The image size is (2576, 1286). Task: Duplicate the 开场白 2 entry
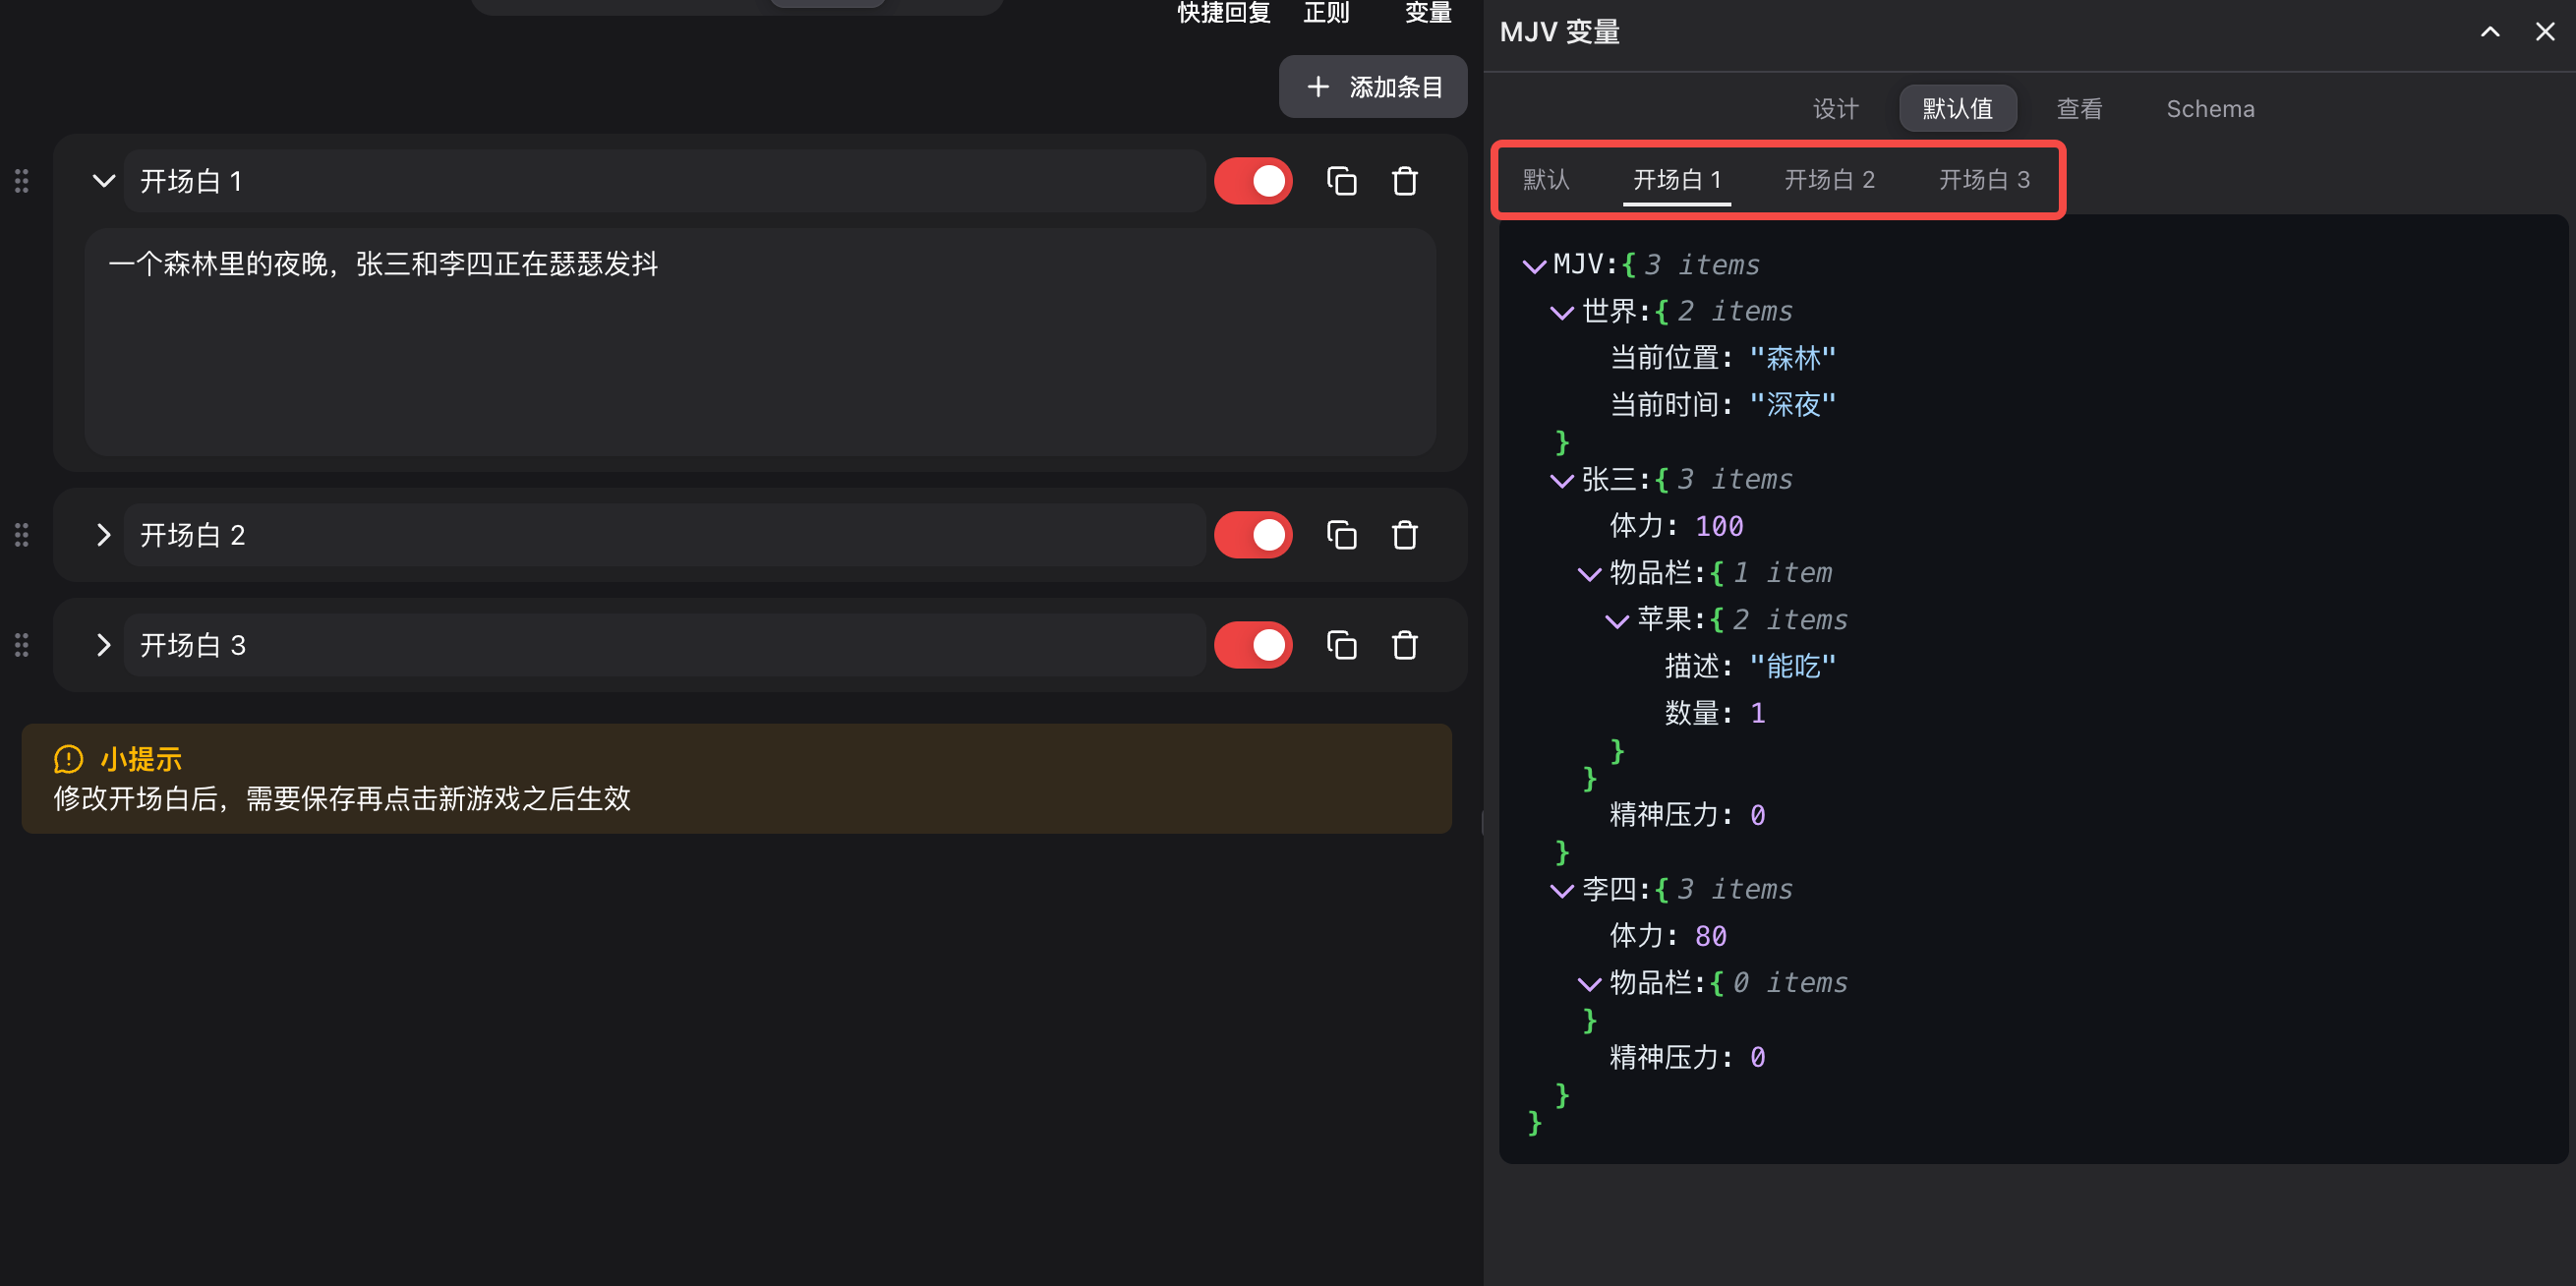pos(1341,535)
